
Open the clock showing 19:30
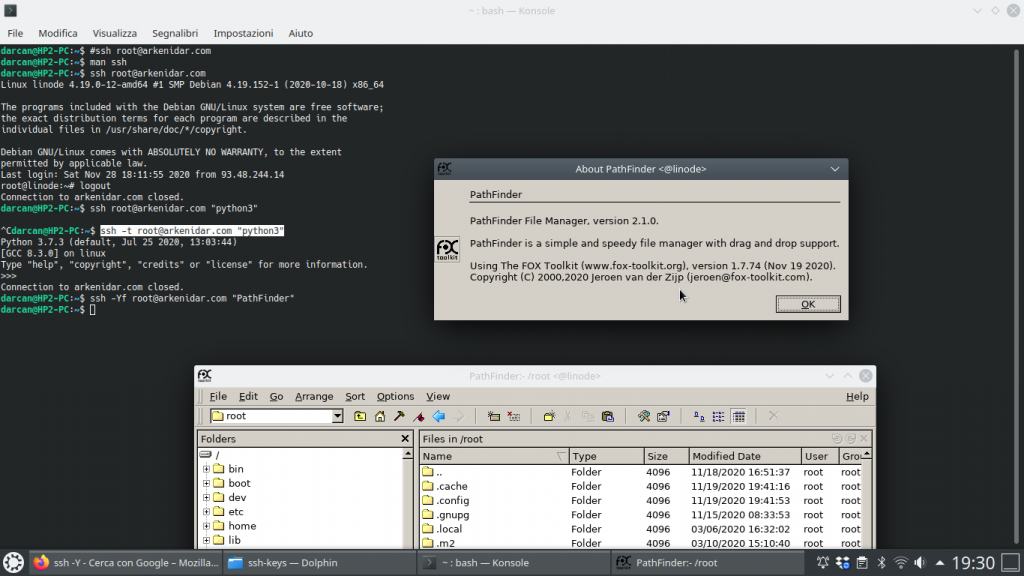(x=973, y=562)
